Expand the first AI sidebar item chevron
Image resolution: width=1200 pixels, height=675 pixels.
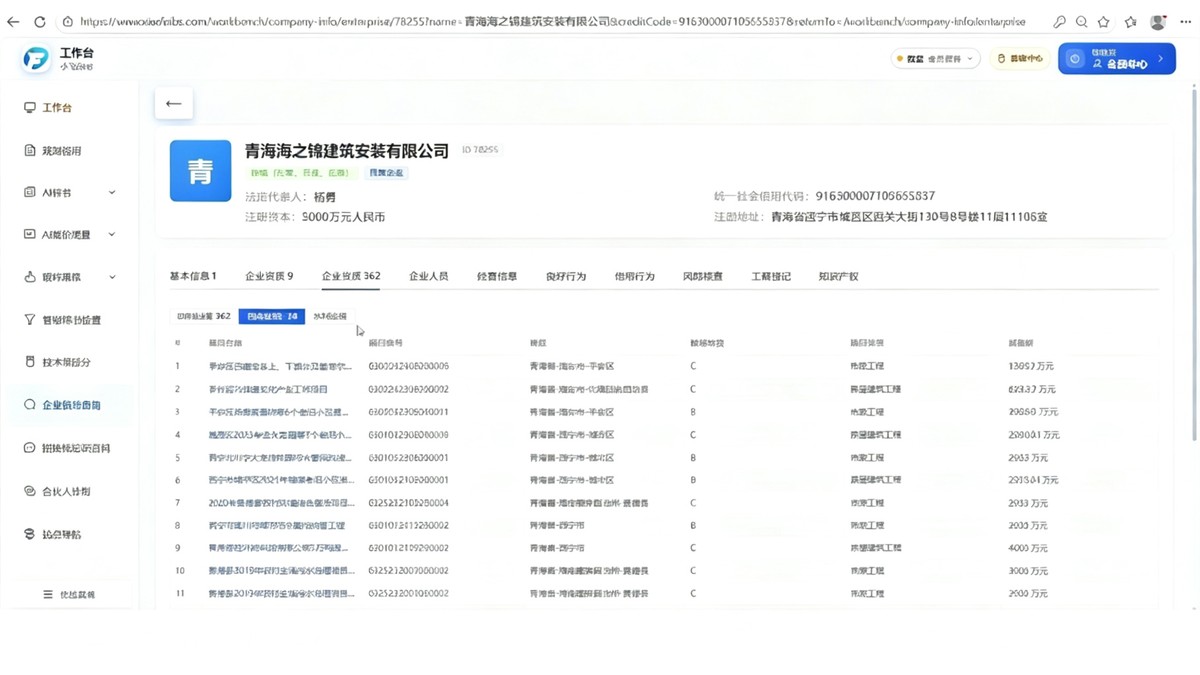112,192
